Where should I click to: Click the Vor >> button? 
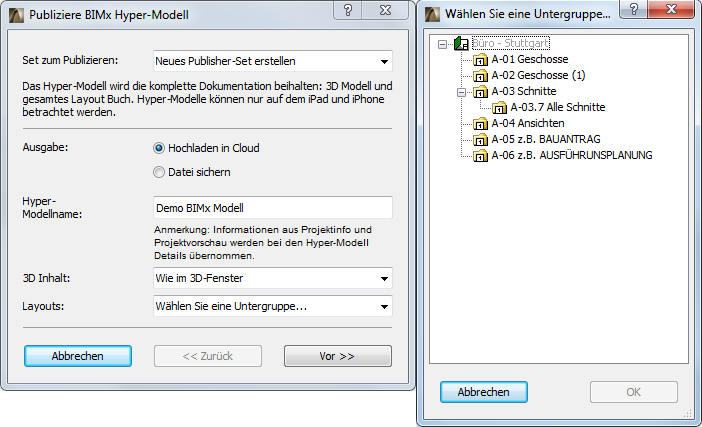(x=338, y=356)
